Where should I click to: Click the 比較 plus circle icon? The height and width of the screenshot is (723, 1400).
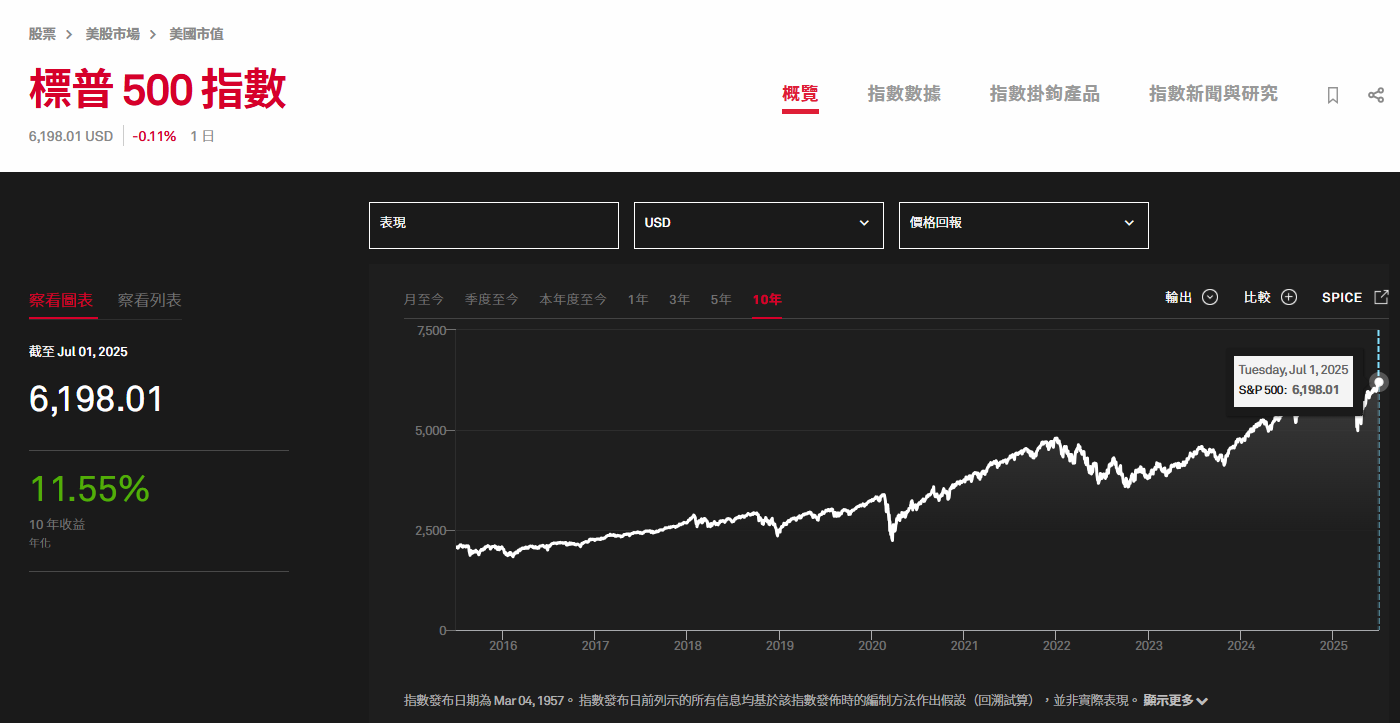(1289, 297)
